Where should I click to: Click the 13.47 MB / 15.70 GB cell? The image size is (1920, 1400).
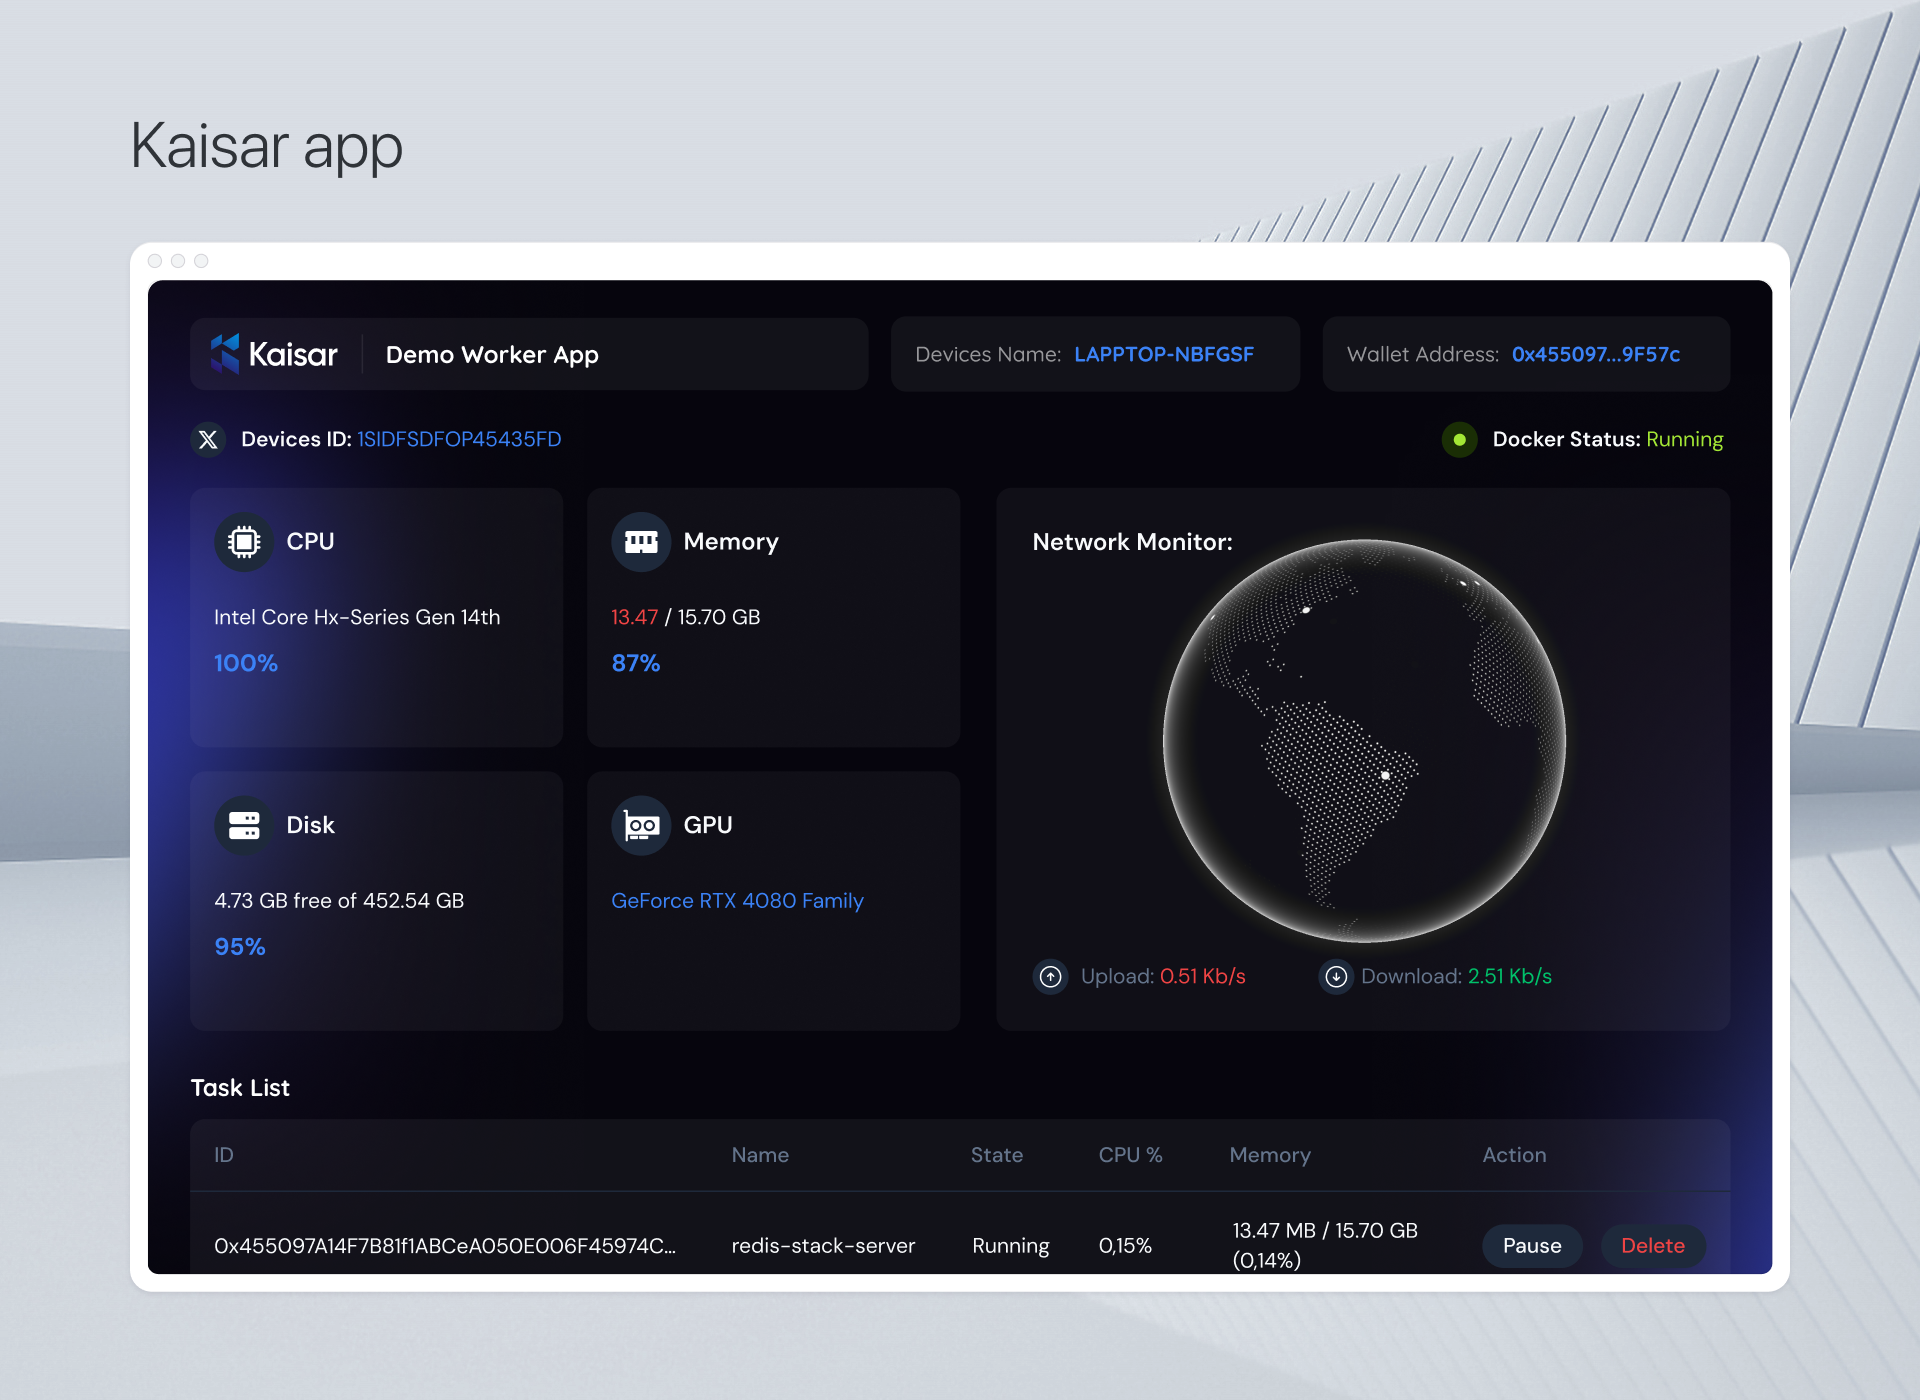point(1325,1245)
